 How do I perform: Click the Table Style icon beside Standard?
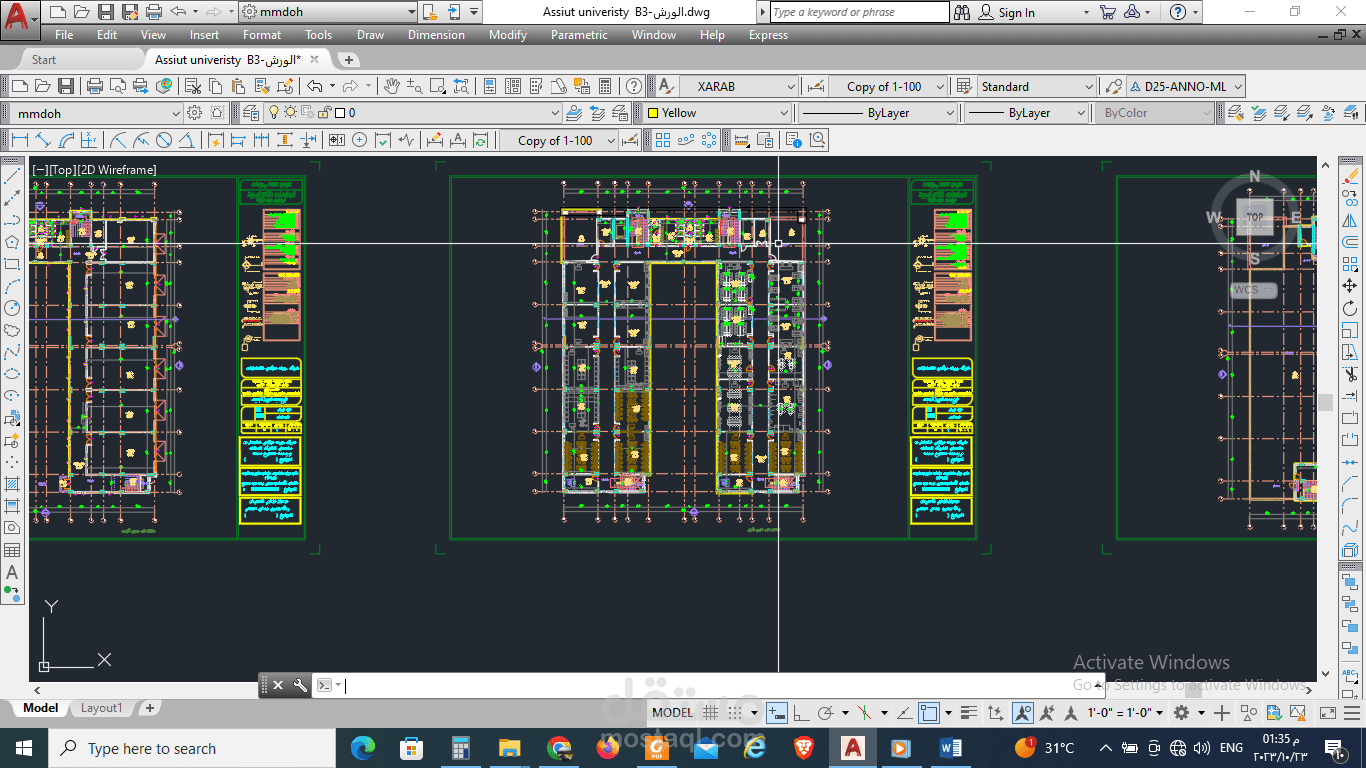[x=964, y=86]
